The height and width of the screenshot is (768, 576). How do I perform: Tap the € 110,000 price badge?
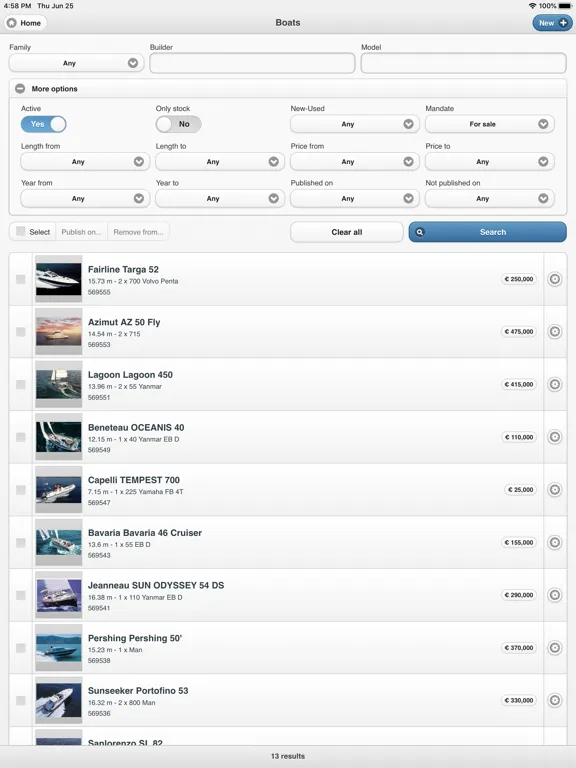[x=519, y=437]
